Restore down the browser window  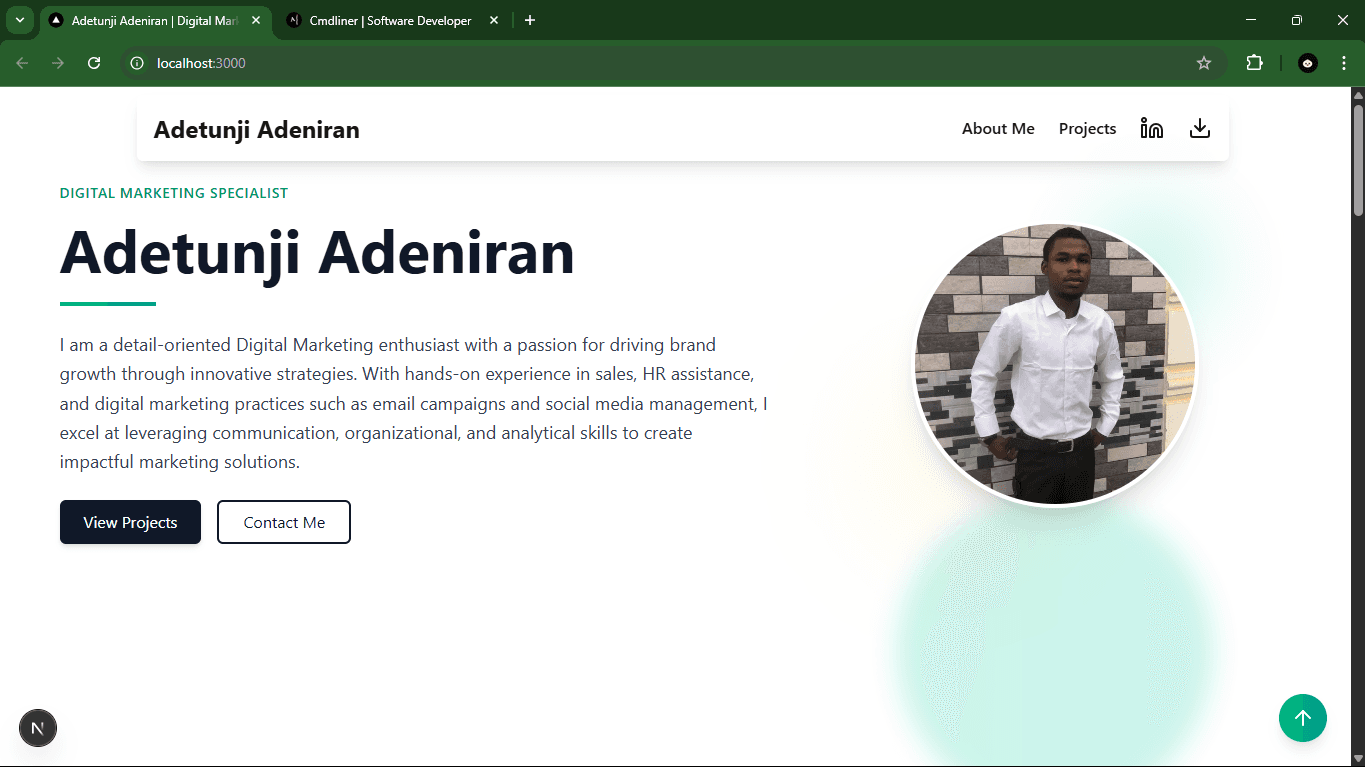pos(1297,20)
